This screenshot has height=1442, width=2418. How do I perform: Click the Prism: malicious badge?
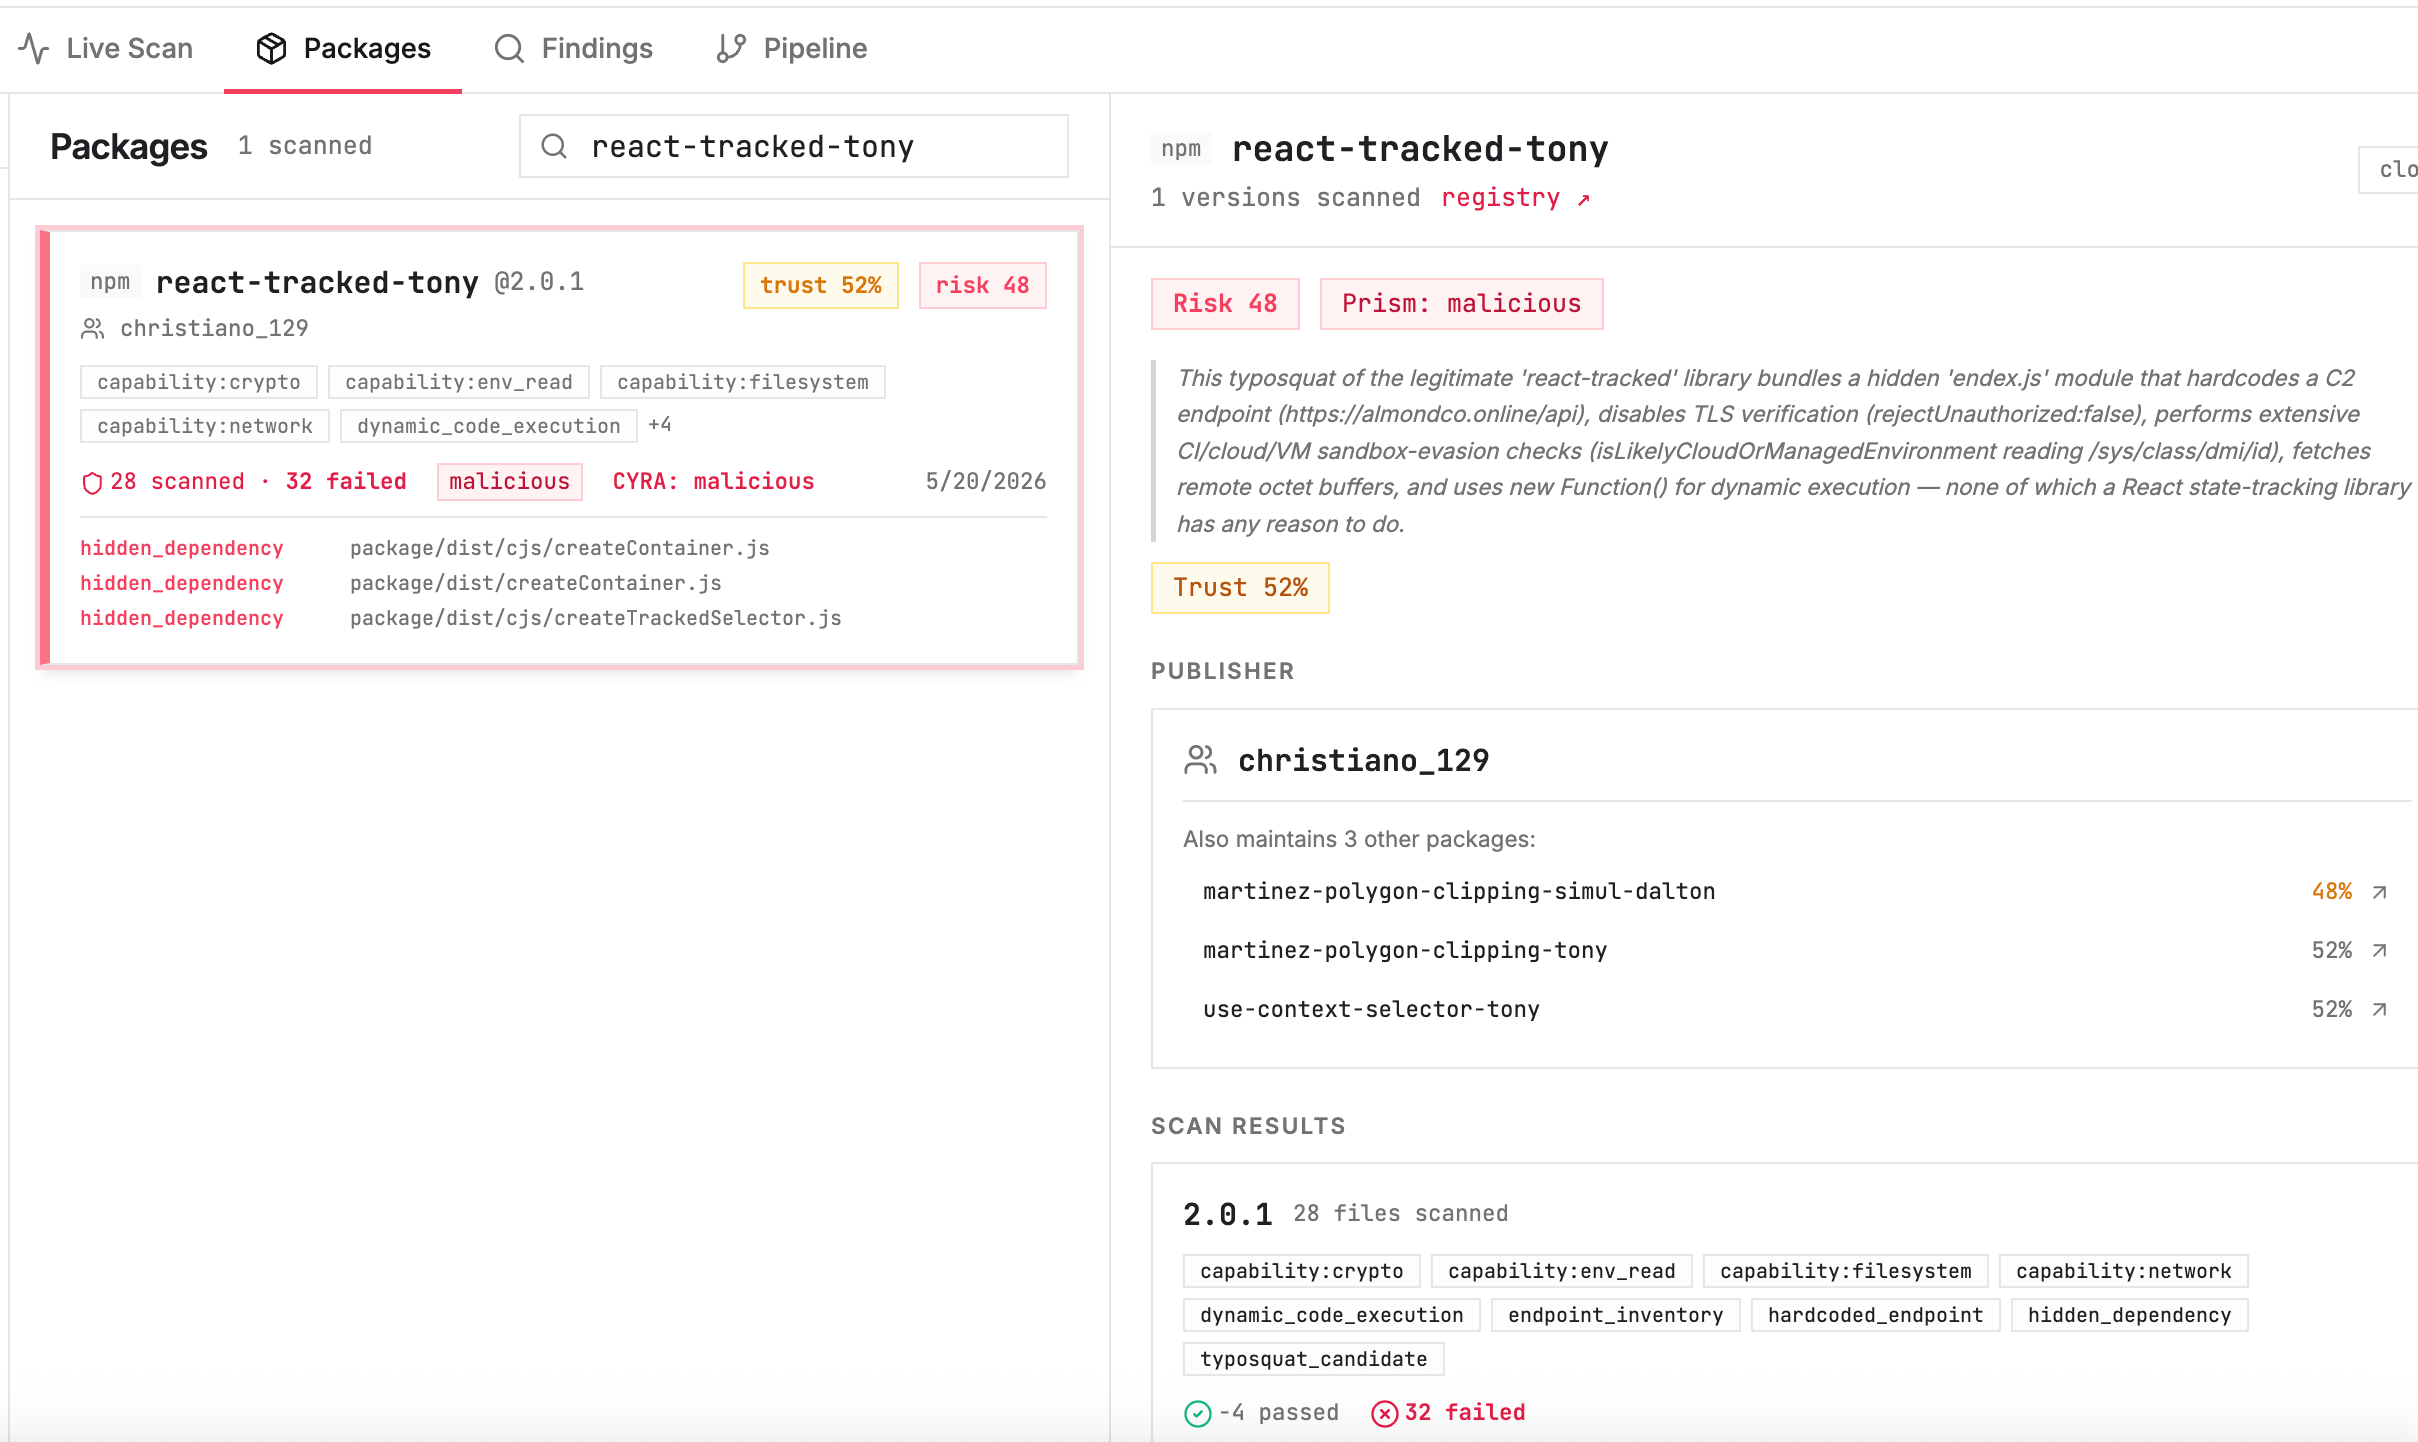(1461, 304)
